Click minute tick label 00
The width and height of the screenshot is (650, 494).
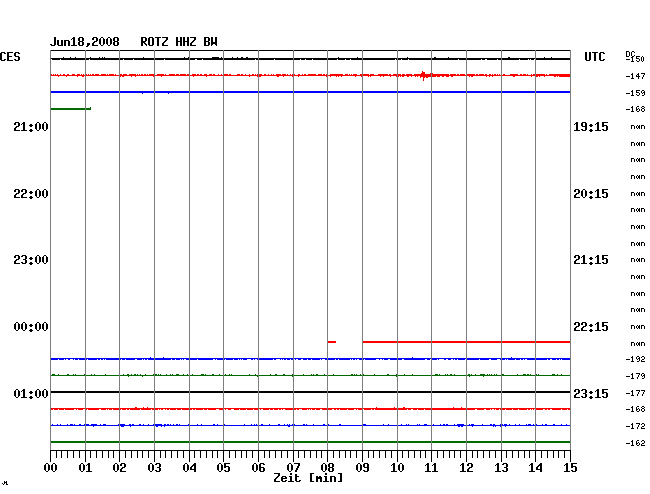coord(51,468)
